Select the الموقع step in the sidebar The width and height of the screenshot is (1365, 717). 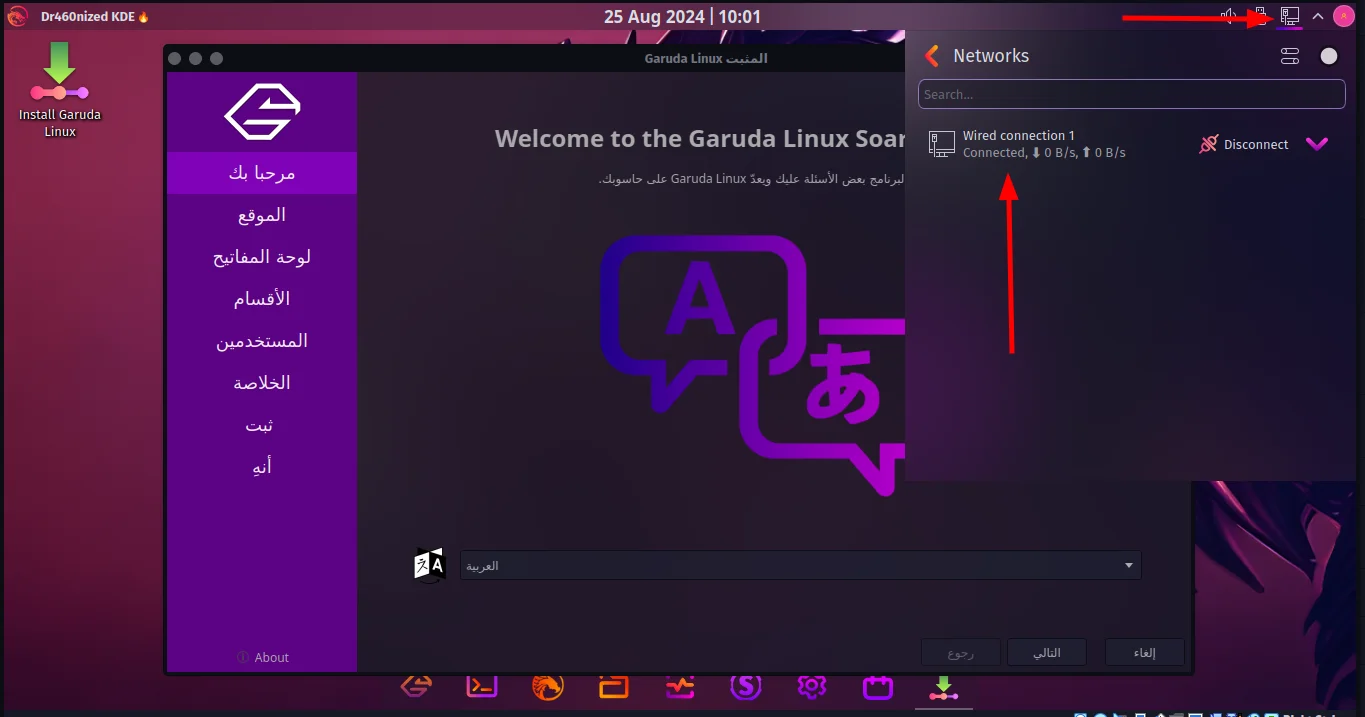[262, 215]
